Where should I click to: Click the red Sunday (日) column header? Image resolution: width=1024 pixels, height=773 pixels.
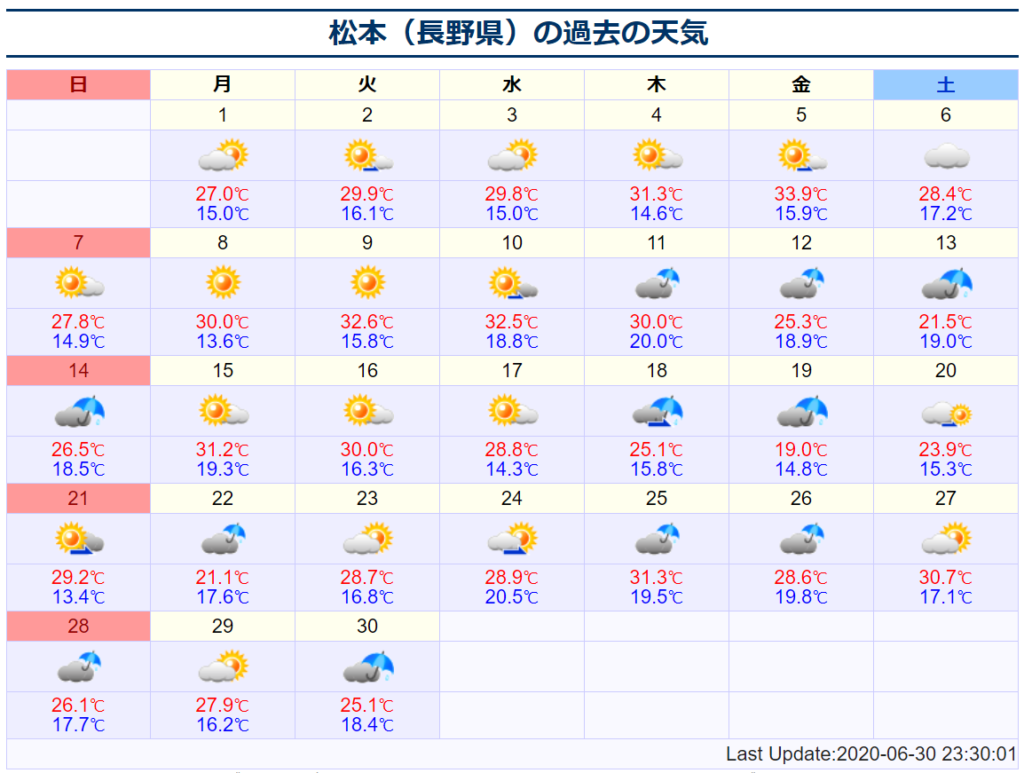click(78, 85)
